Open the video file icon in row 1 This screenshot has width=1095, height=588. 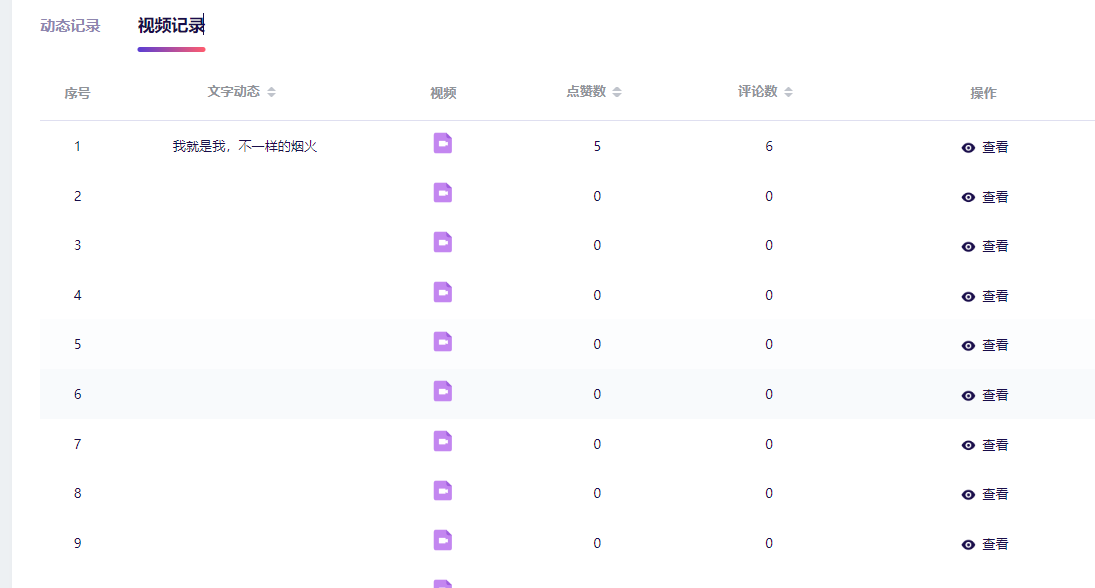pyautogui.click(x=443, y=143)
